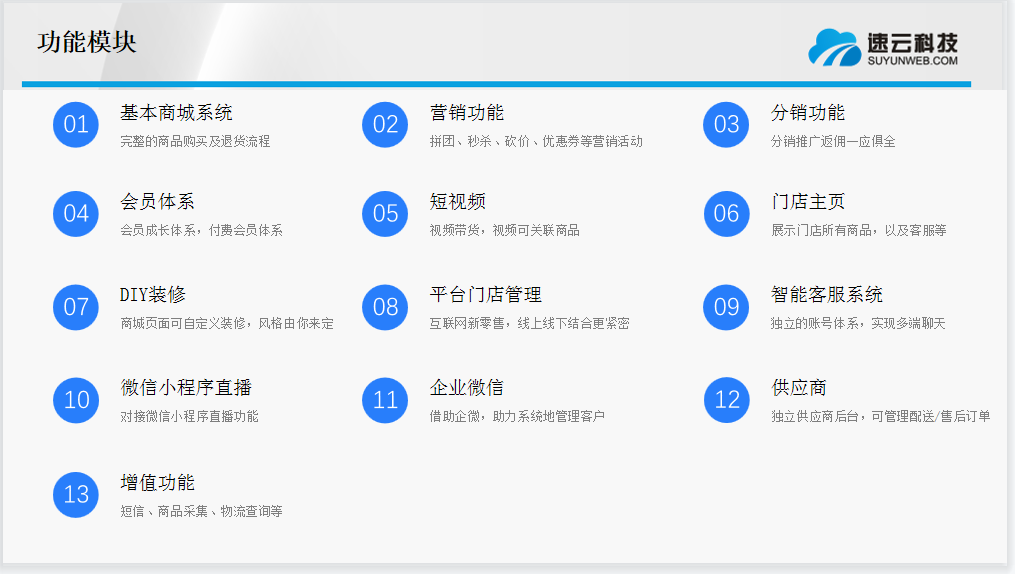Viewport: 1015px width, 574px height.
Task: Select the 06 store homepage badge
Action: click(x=726, y=214)
